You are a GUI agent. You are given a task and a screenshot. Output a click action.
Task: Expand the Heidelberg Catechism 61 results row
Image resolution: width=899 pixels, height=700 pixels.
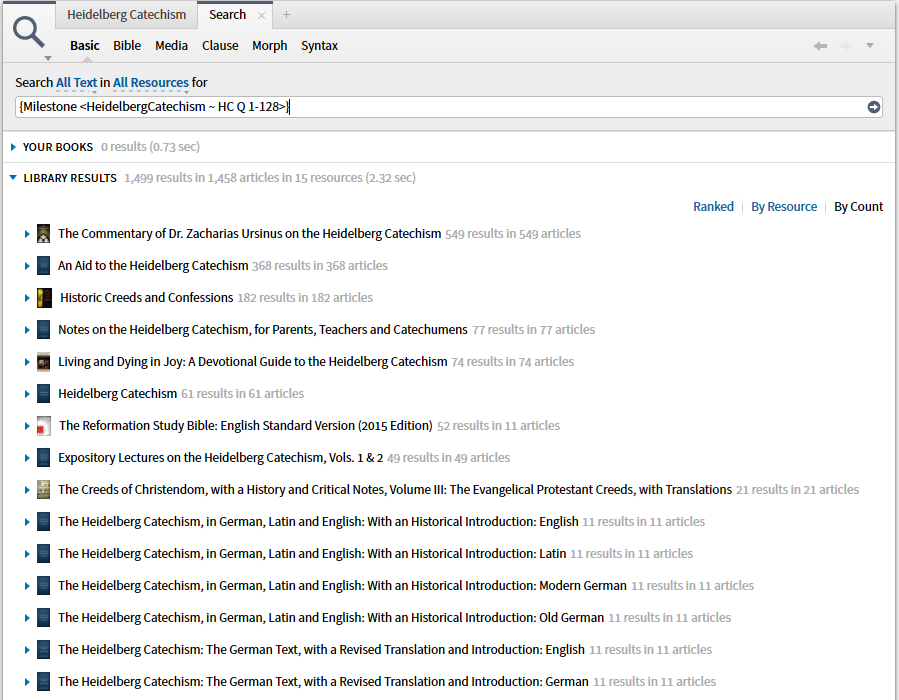click(27, 394)
